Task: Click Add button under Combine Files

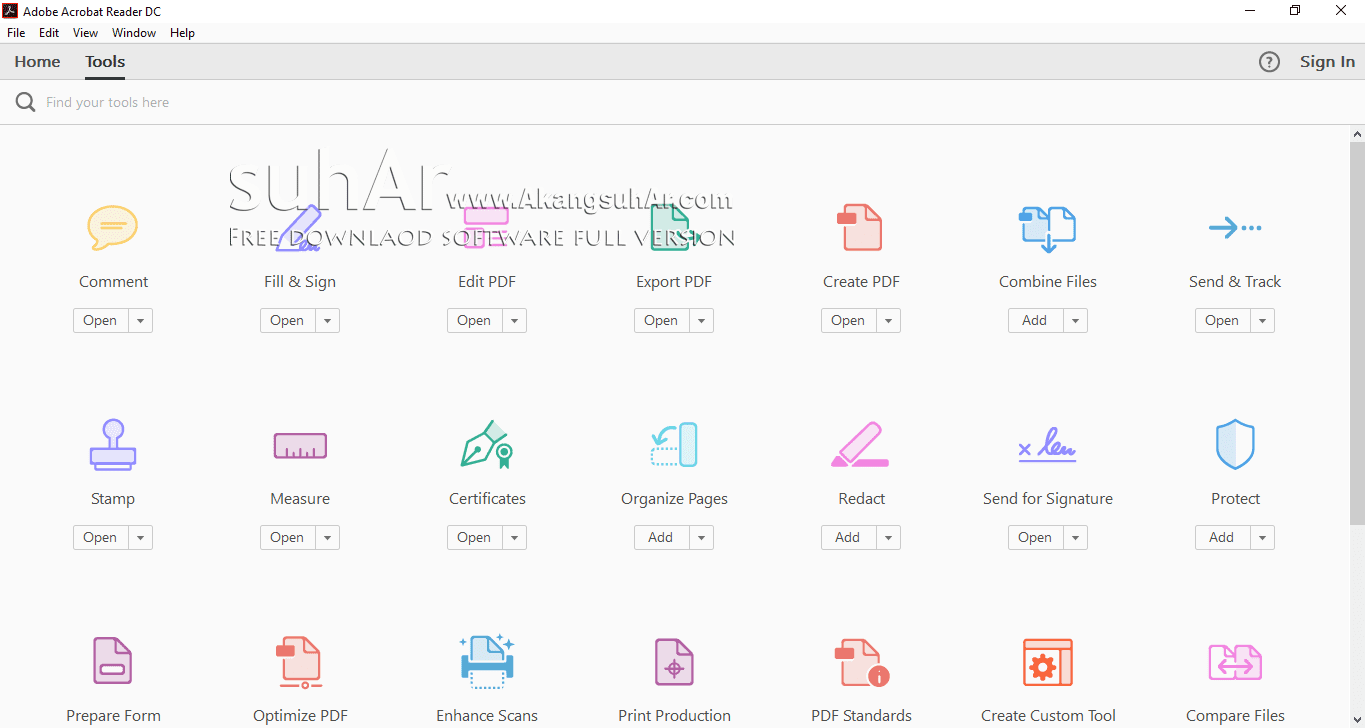Action: [x=1036, y=321]
